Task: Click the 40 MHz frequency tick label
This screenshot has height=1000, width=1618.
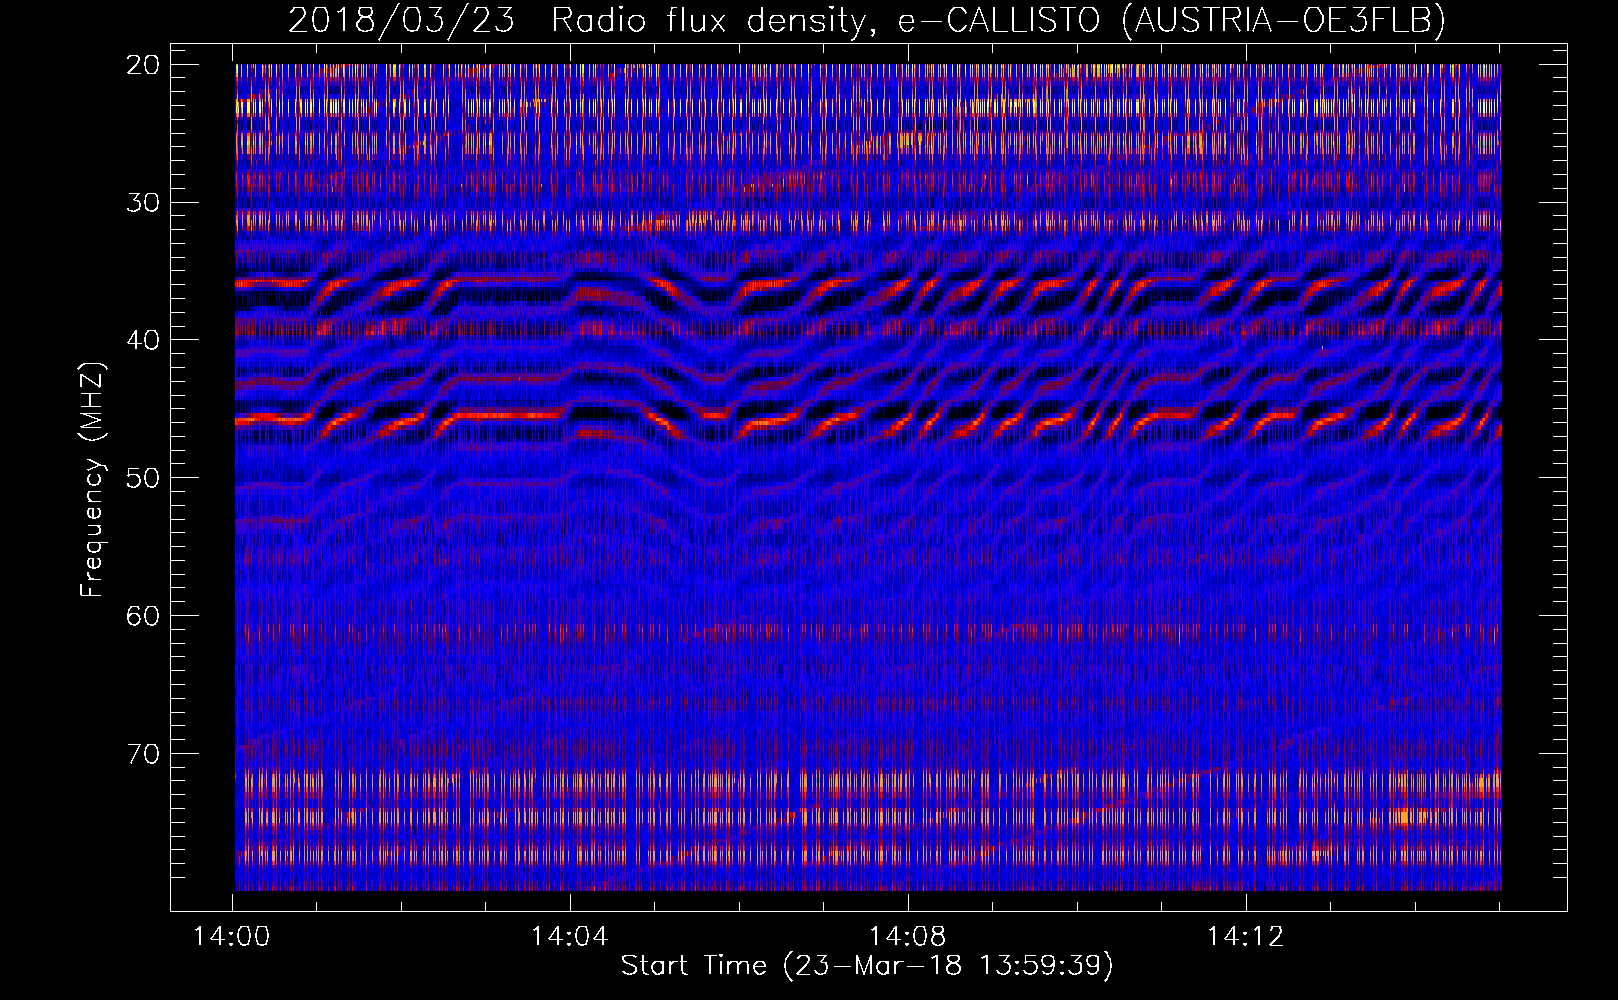Action: point(143,340)
